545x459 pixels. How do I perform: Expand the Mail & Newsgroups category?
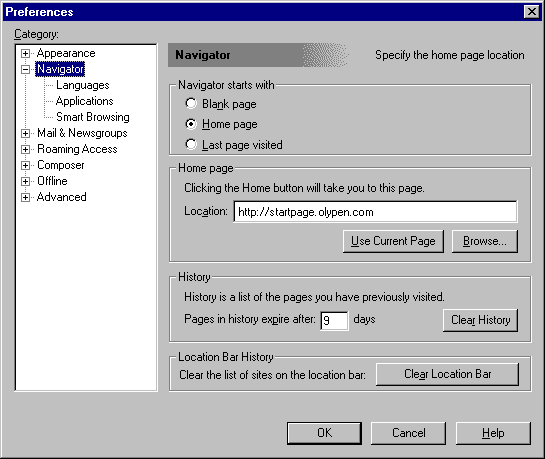[x=25, y=133]
